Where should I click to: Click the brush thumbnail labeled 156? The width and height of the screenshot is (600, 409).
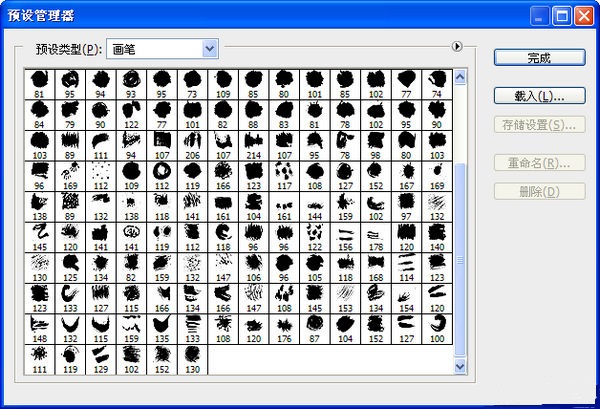point(345,237)
